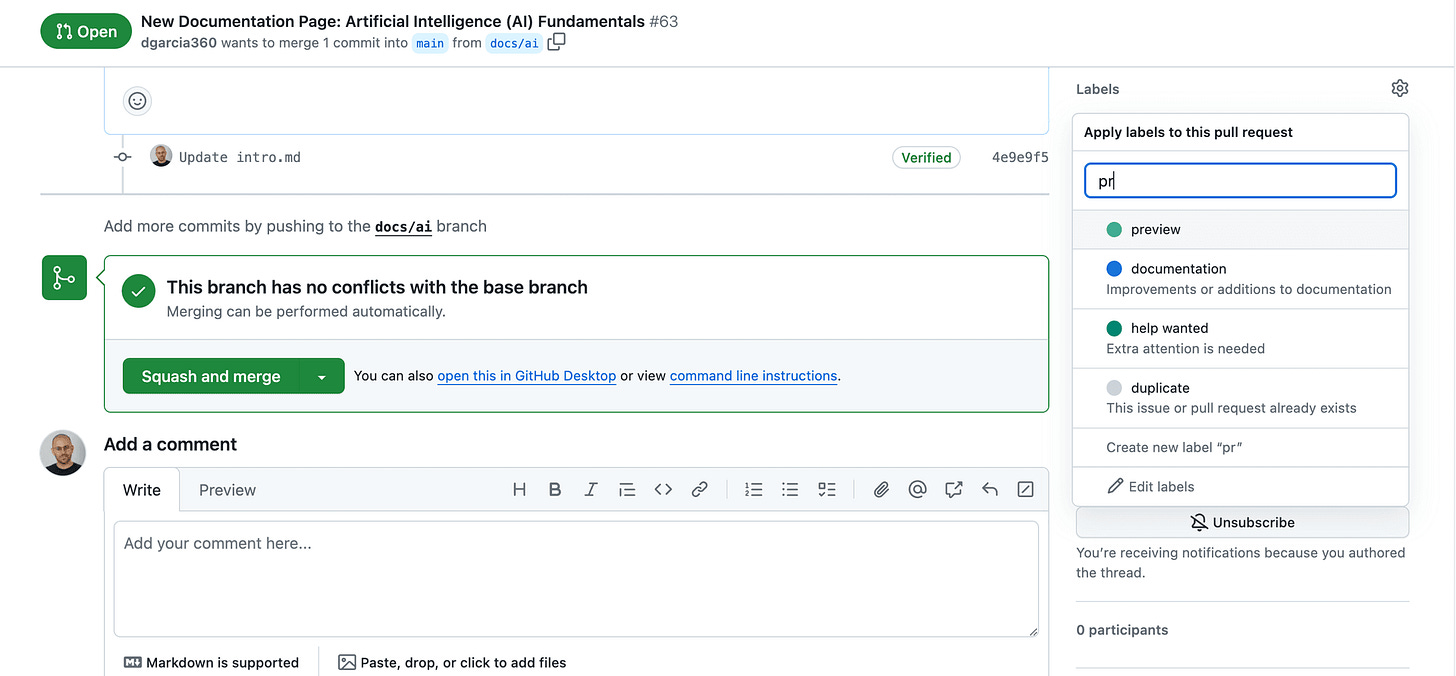Select the Write tab
The width and height of the screenshot is (1456, 676).
(142, 490)
